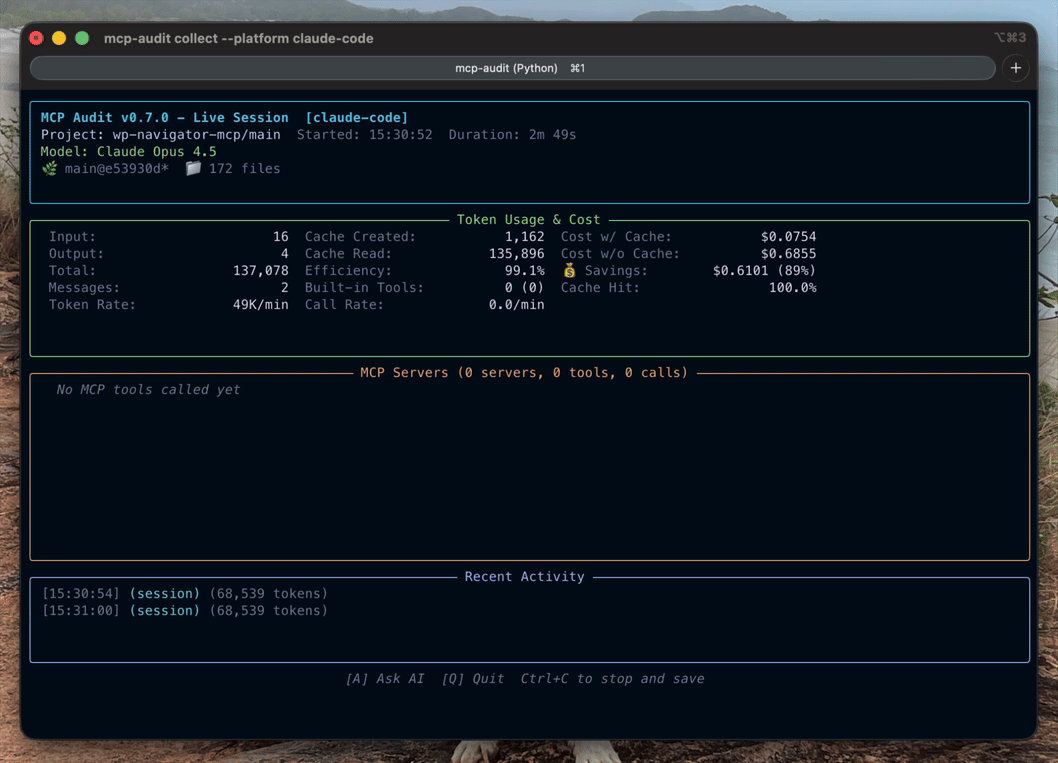Click the Output value 4
Screen dimensions: 1058x763
click(285, 254)
